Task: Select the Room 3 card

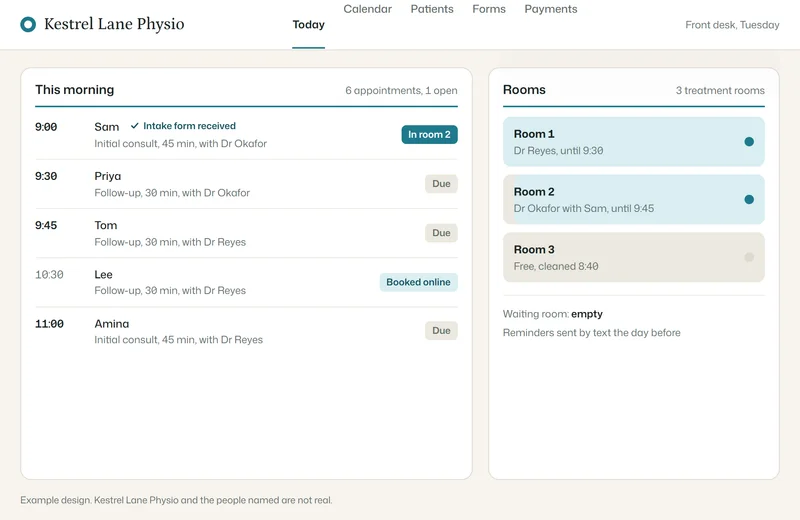Action: coord(634,257)
